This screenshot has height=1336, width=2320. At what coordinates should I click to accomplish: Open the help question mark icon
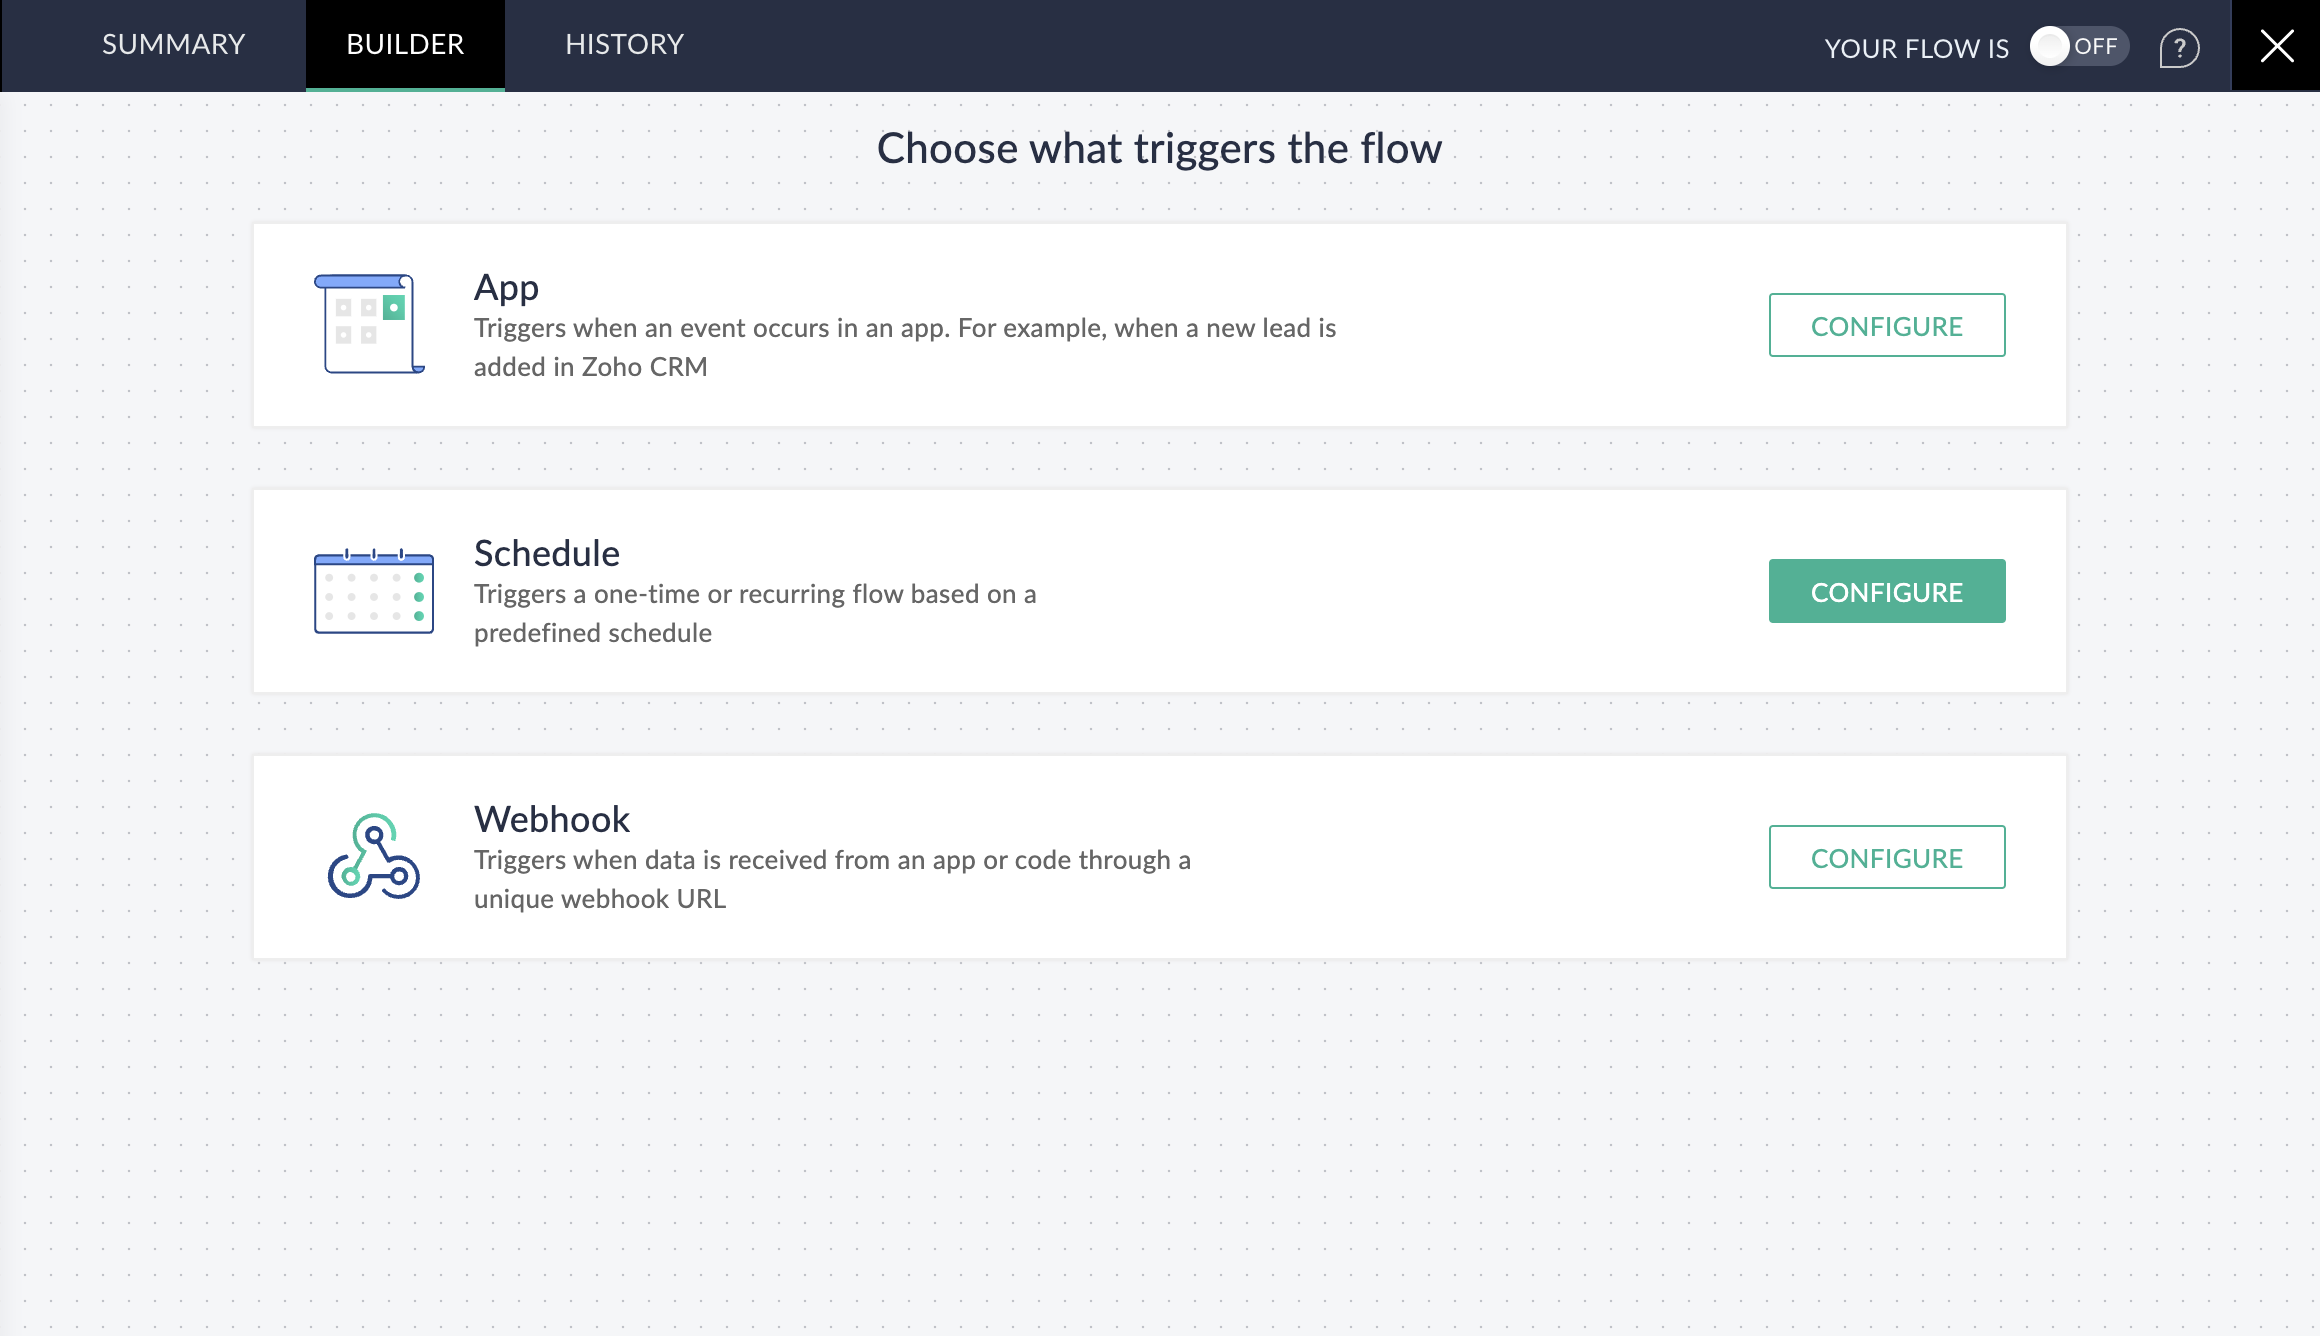click(2178, 47)
